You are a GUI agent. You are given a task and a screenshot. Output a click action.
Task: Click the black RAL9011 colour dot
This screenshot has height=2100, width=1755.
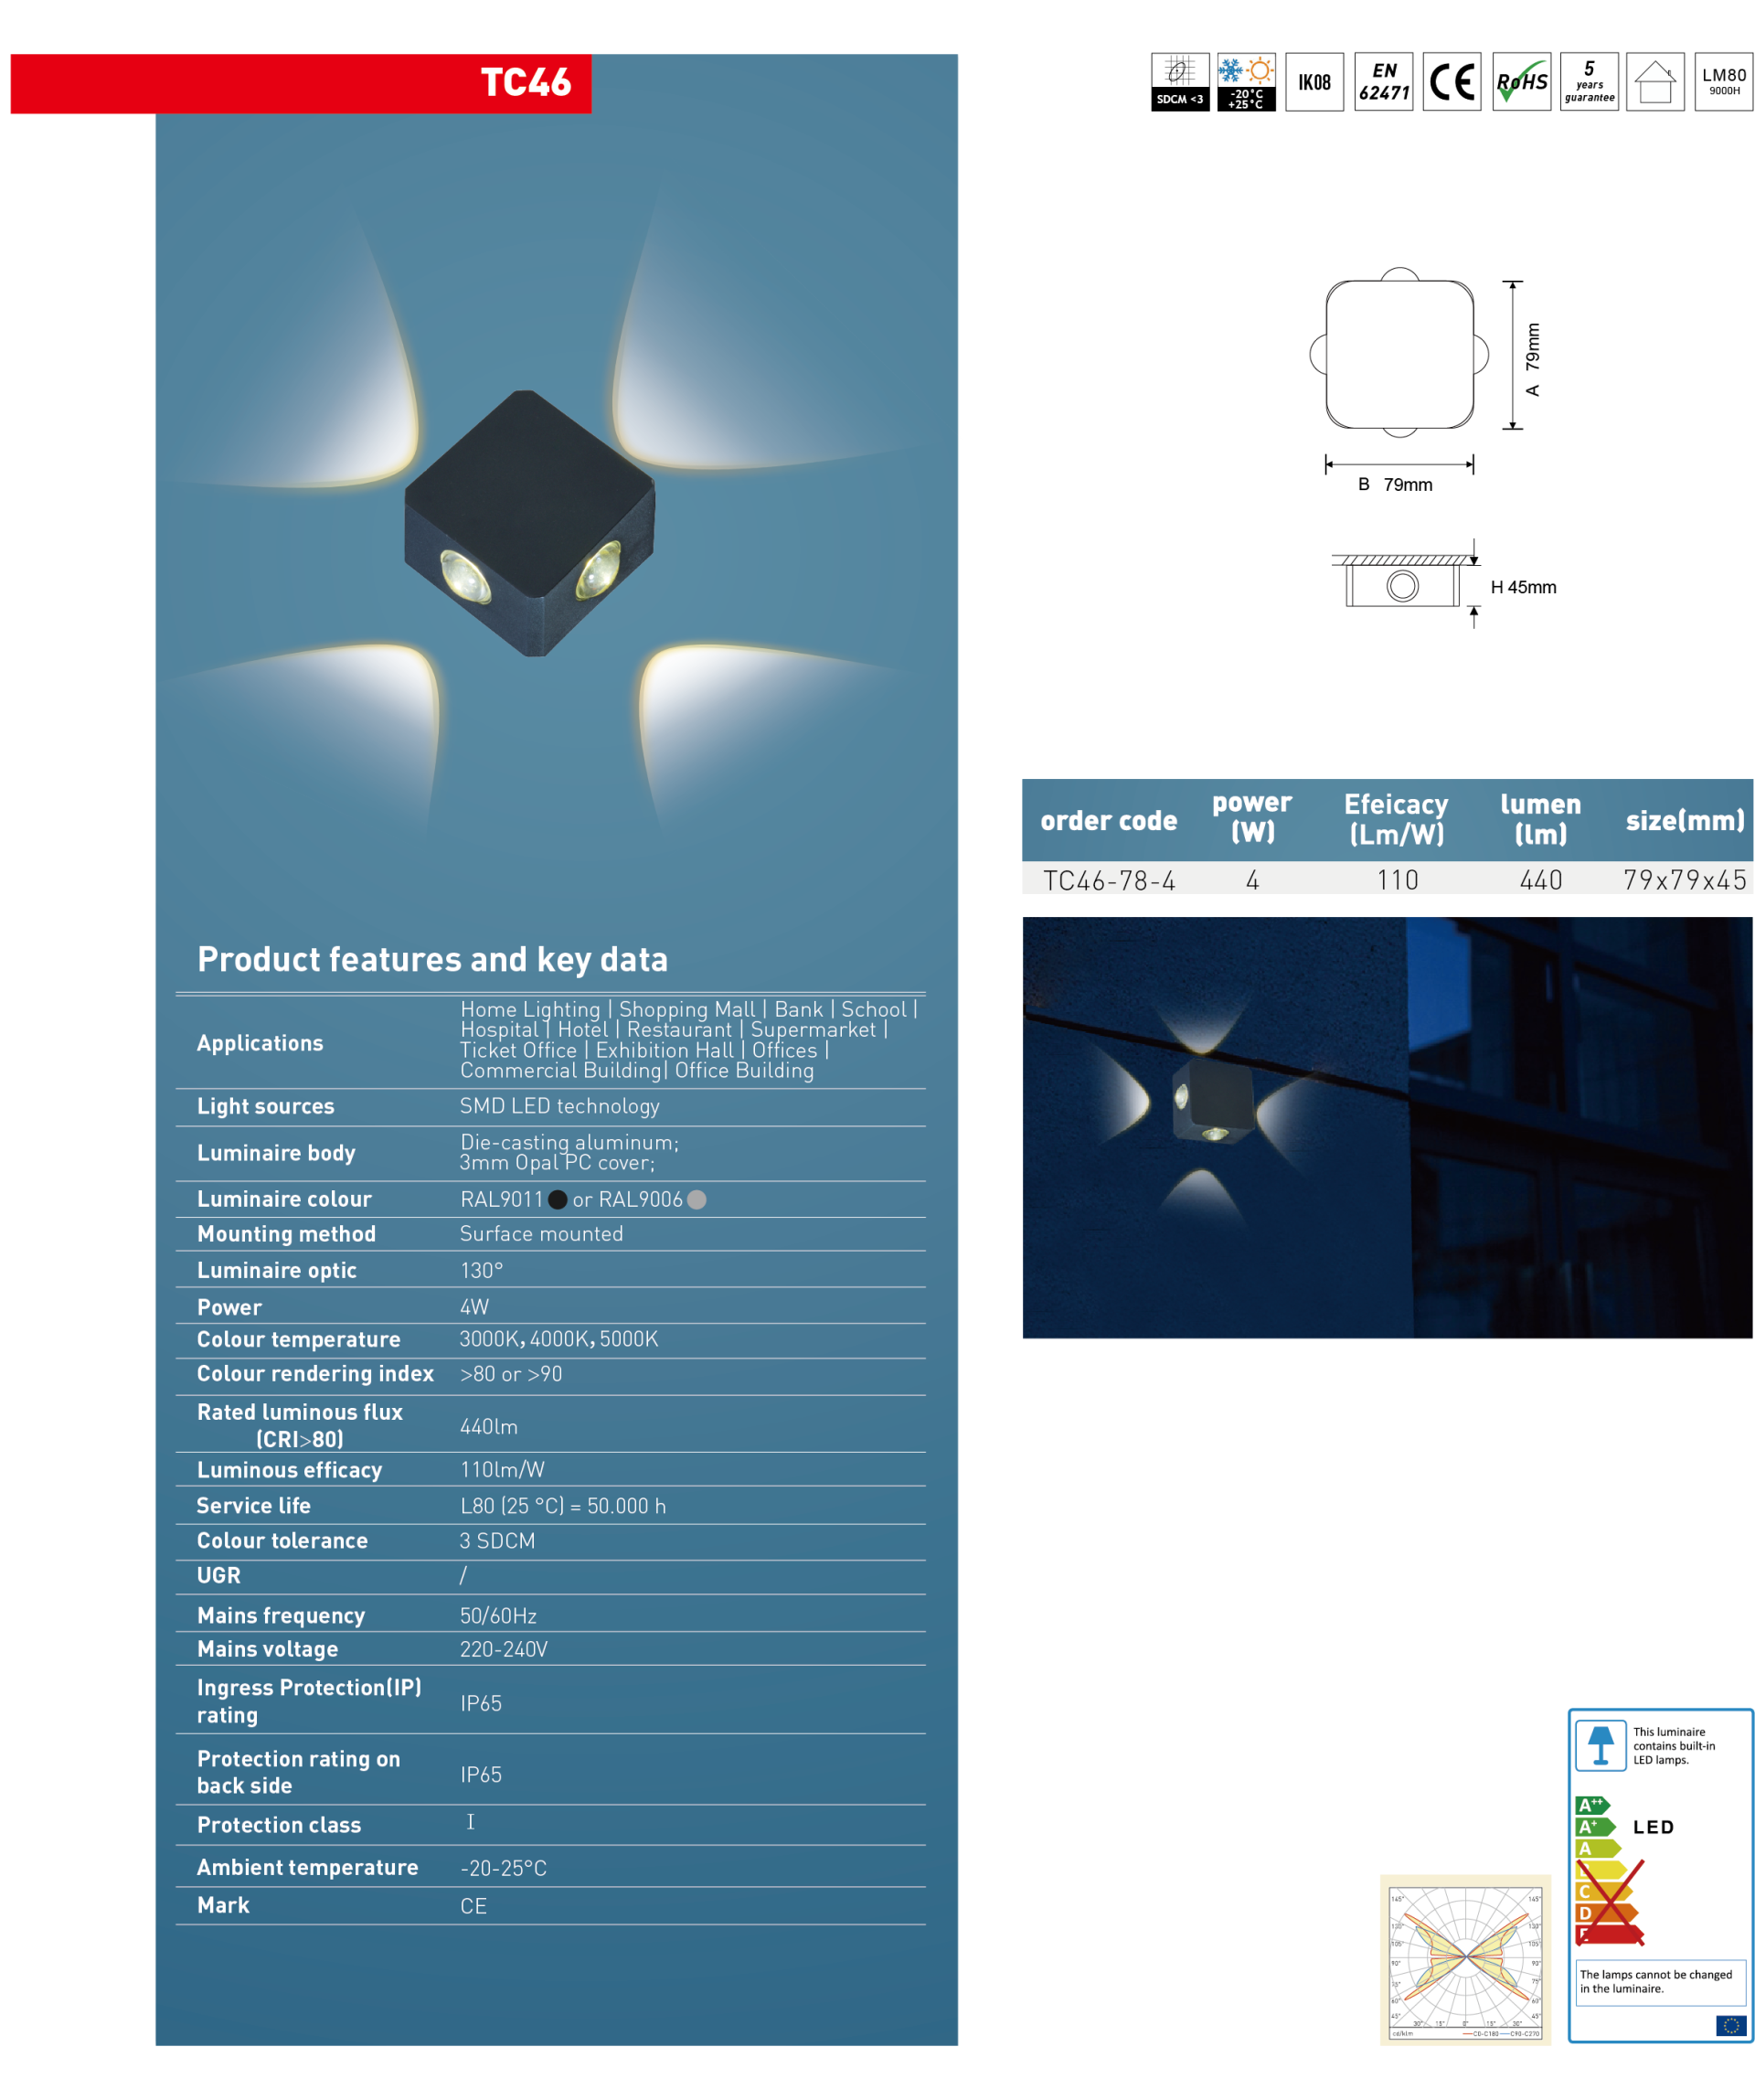tap(558, 1199)
